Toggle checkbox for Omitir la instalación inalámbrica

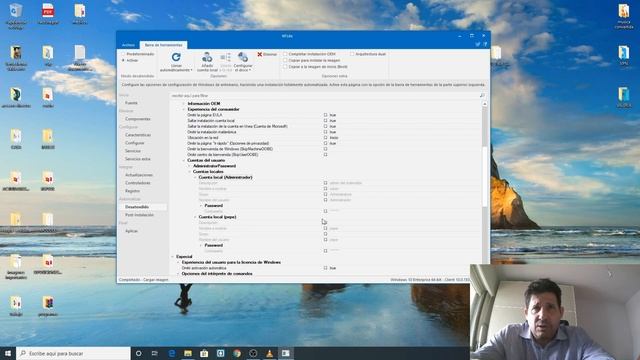pyautogui.click(x=325, y=132)
